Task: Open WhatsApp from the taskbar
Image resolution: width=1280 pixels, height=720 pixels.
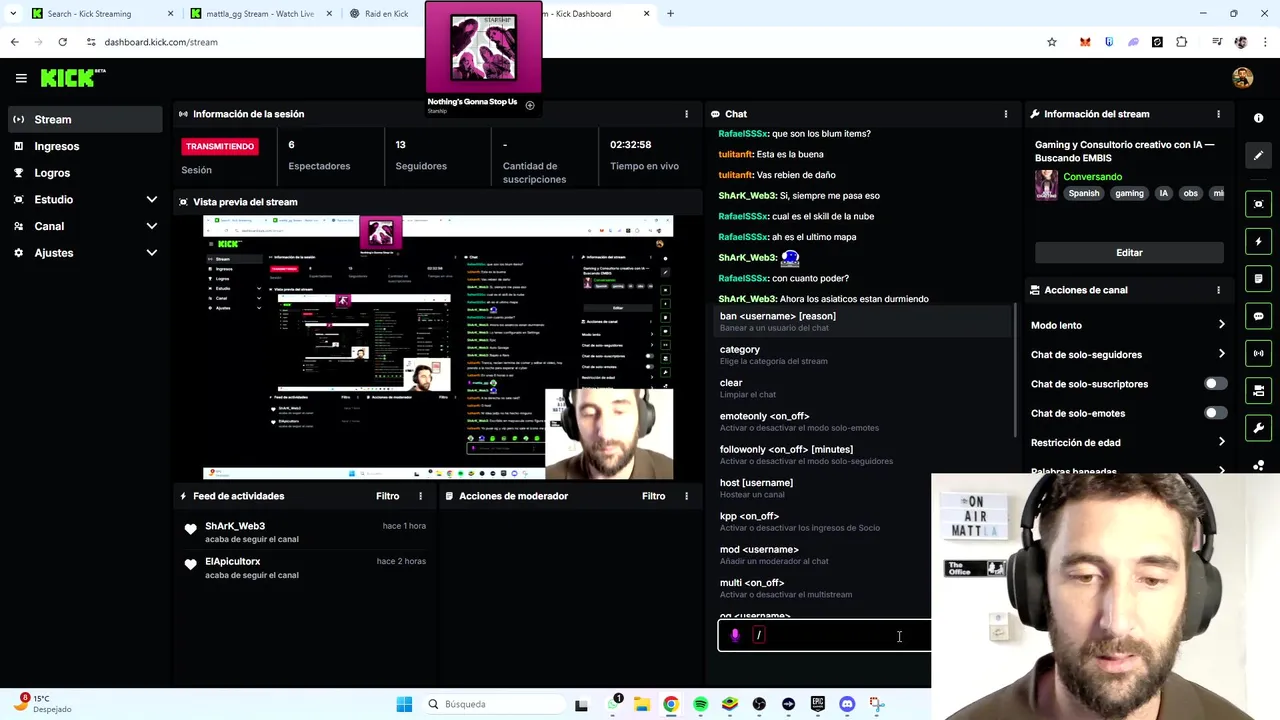Action: (x=612, y=704)
